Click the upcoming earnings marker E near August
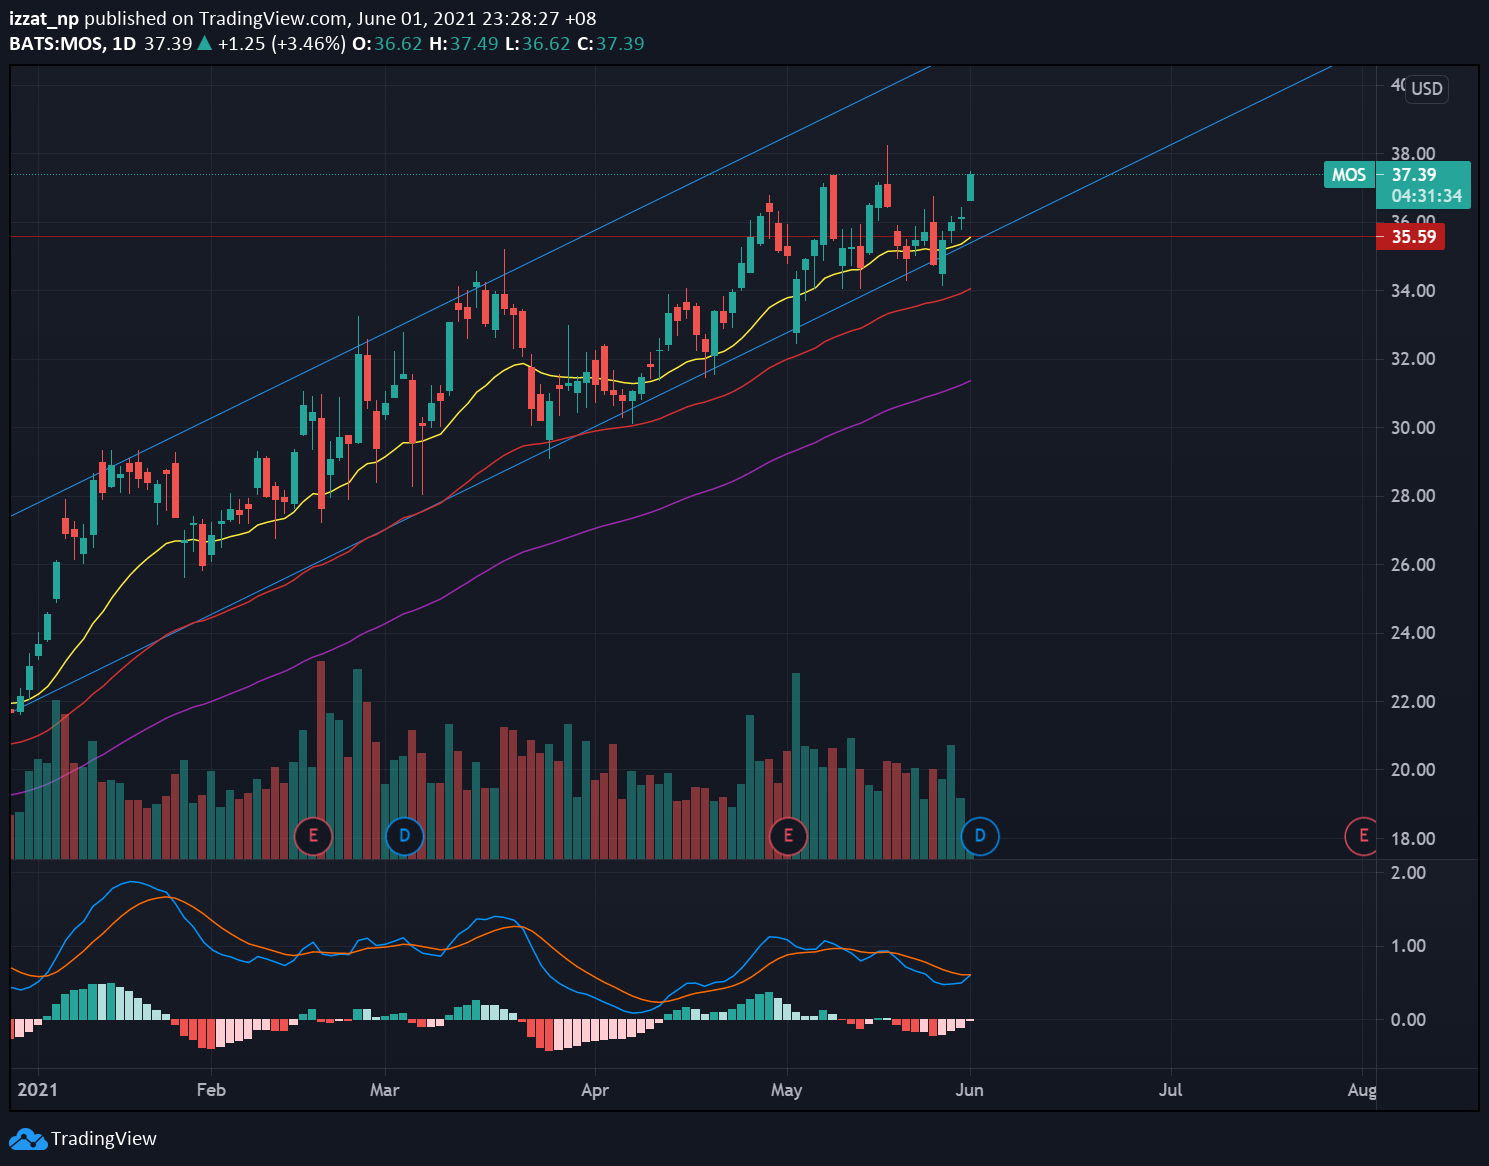 coord(1363,836)
